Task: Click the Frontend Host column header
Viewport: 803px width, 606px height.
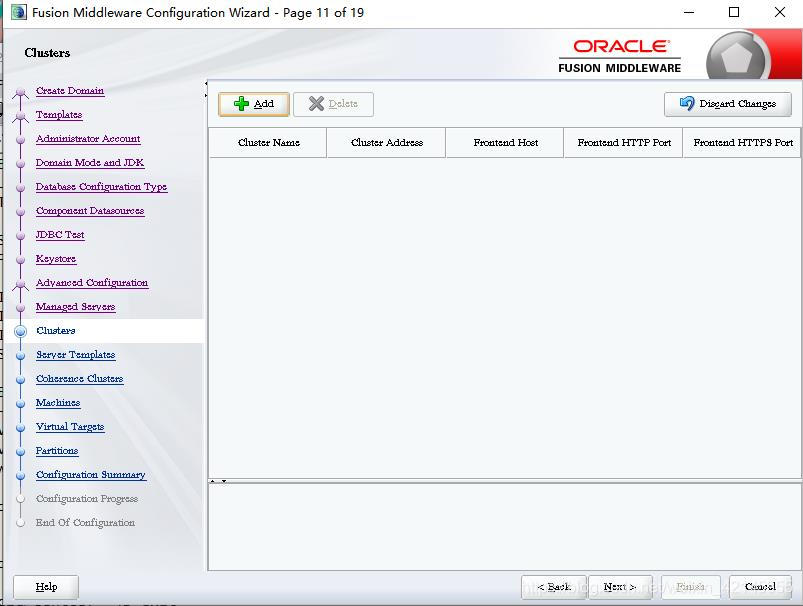Action: click(x=505, y=143)
